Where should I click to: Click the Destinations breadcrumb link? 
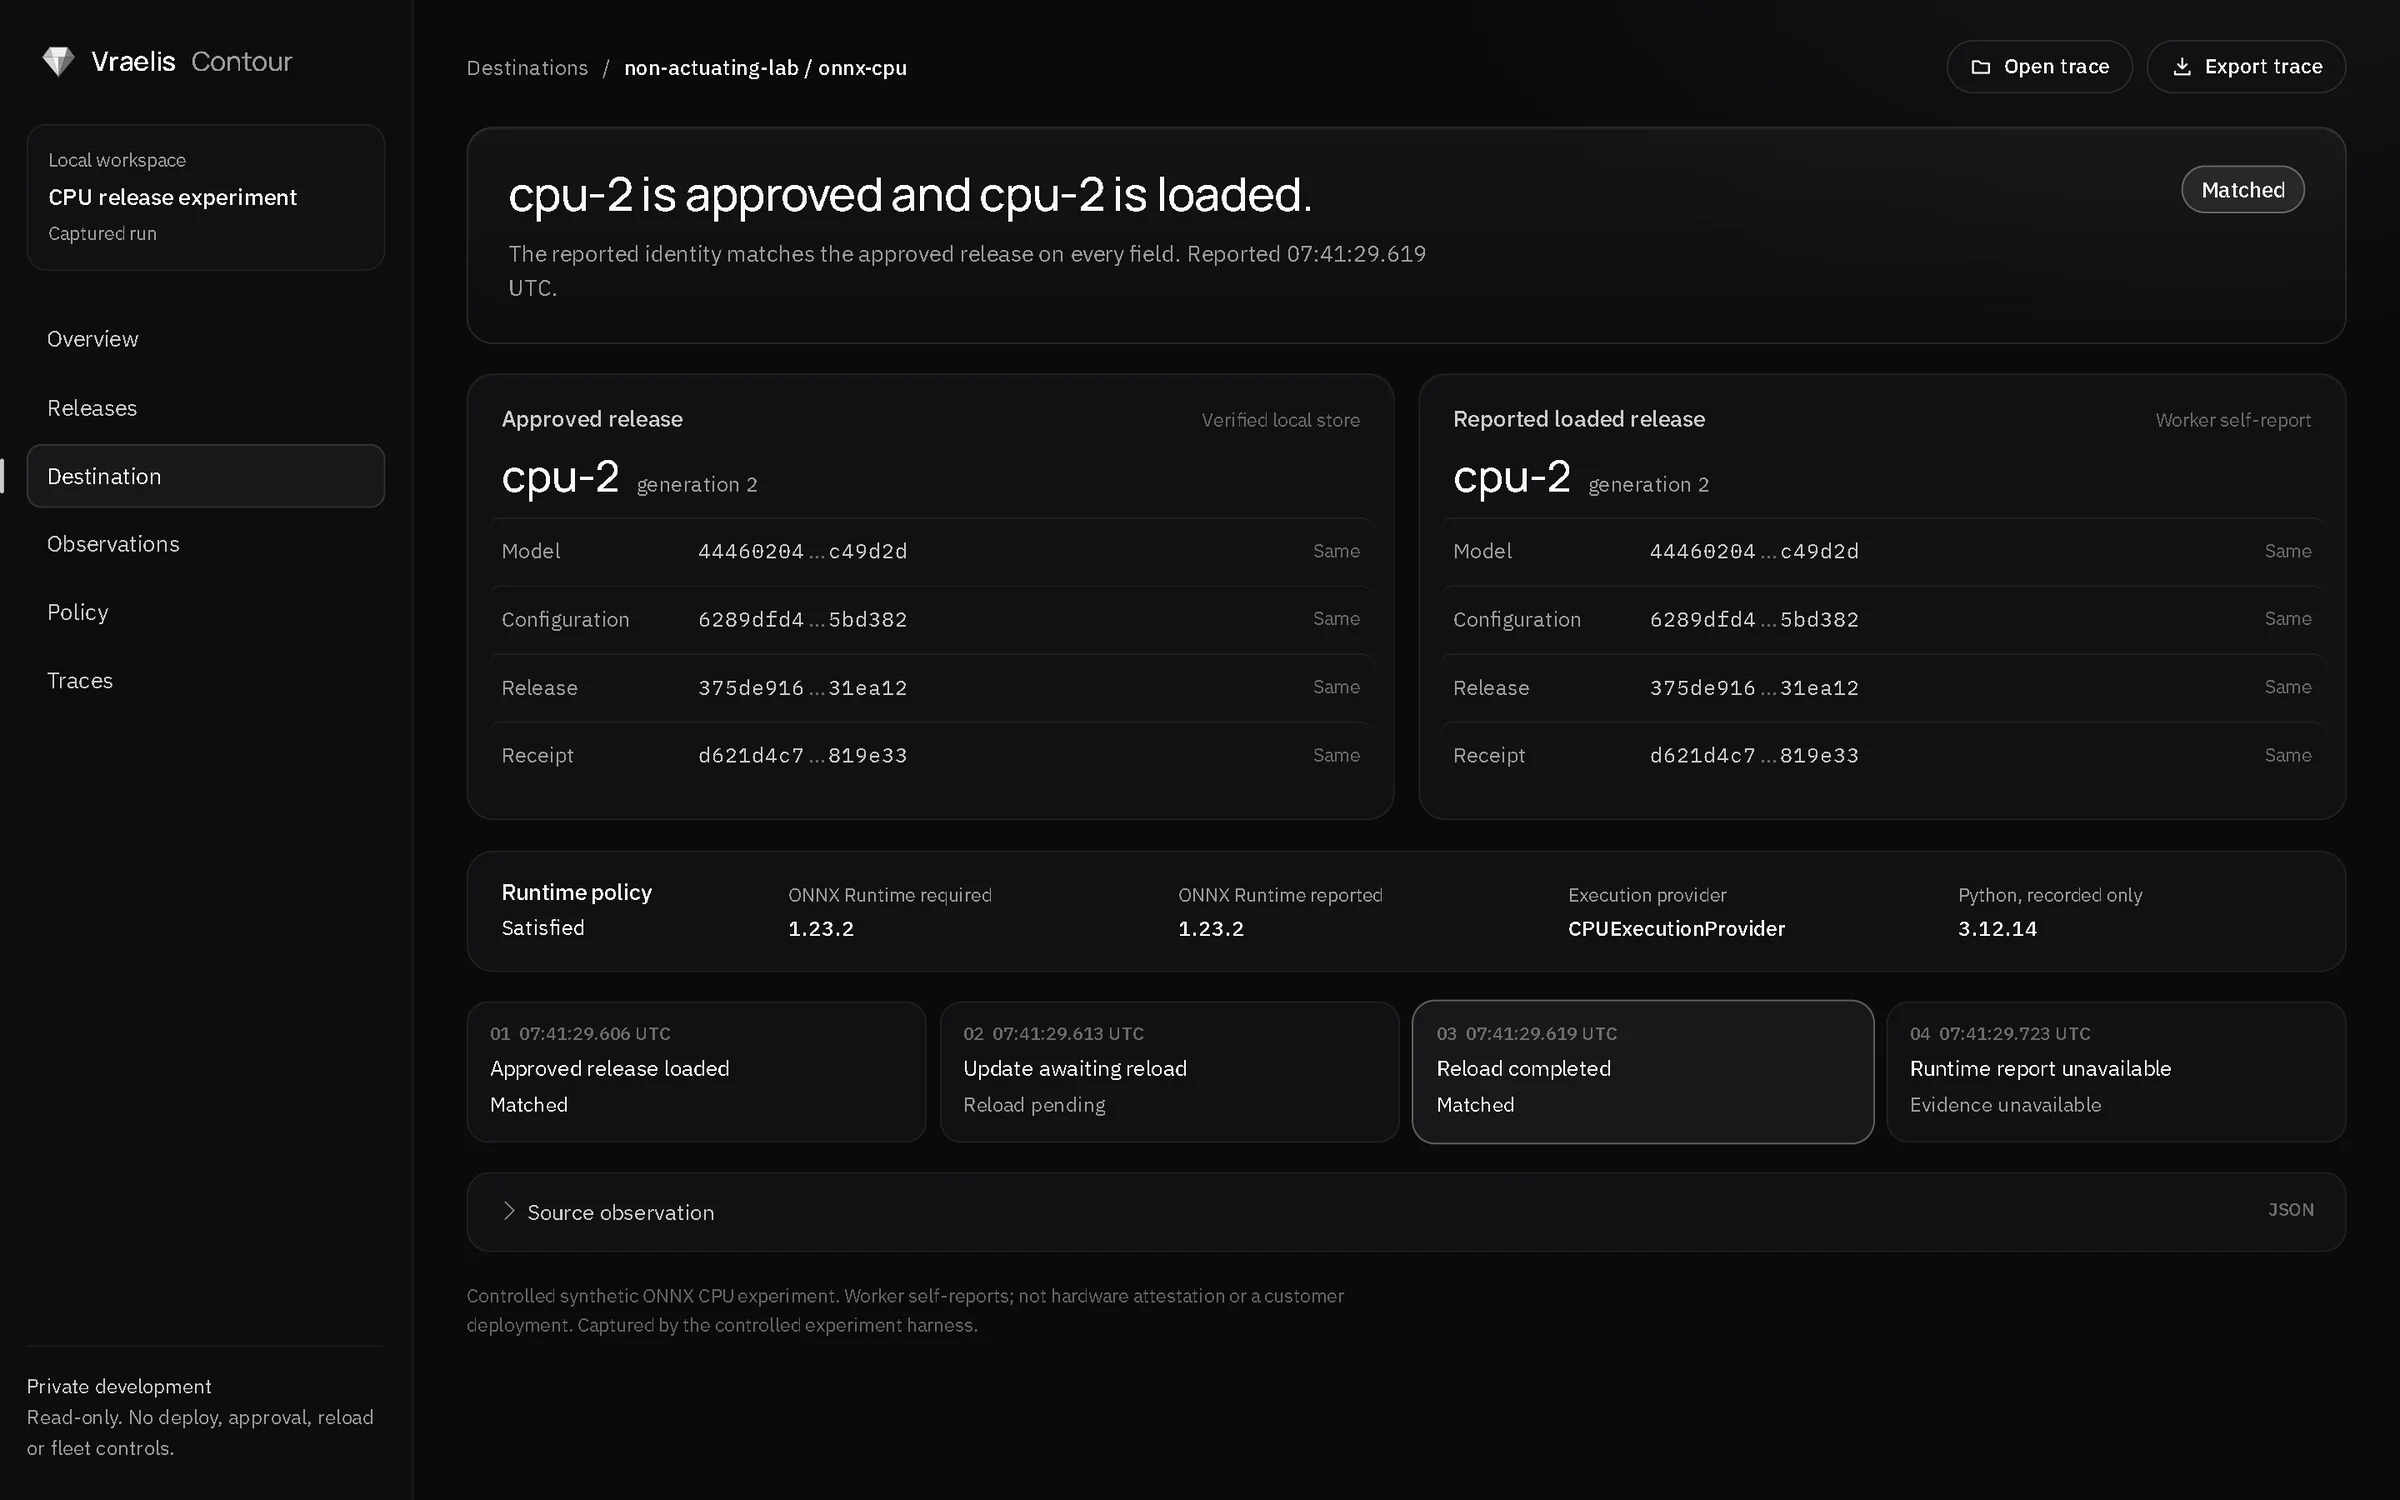pos(527,68)
